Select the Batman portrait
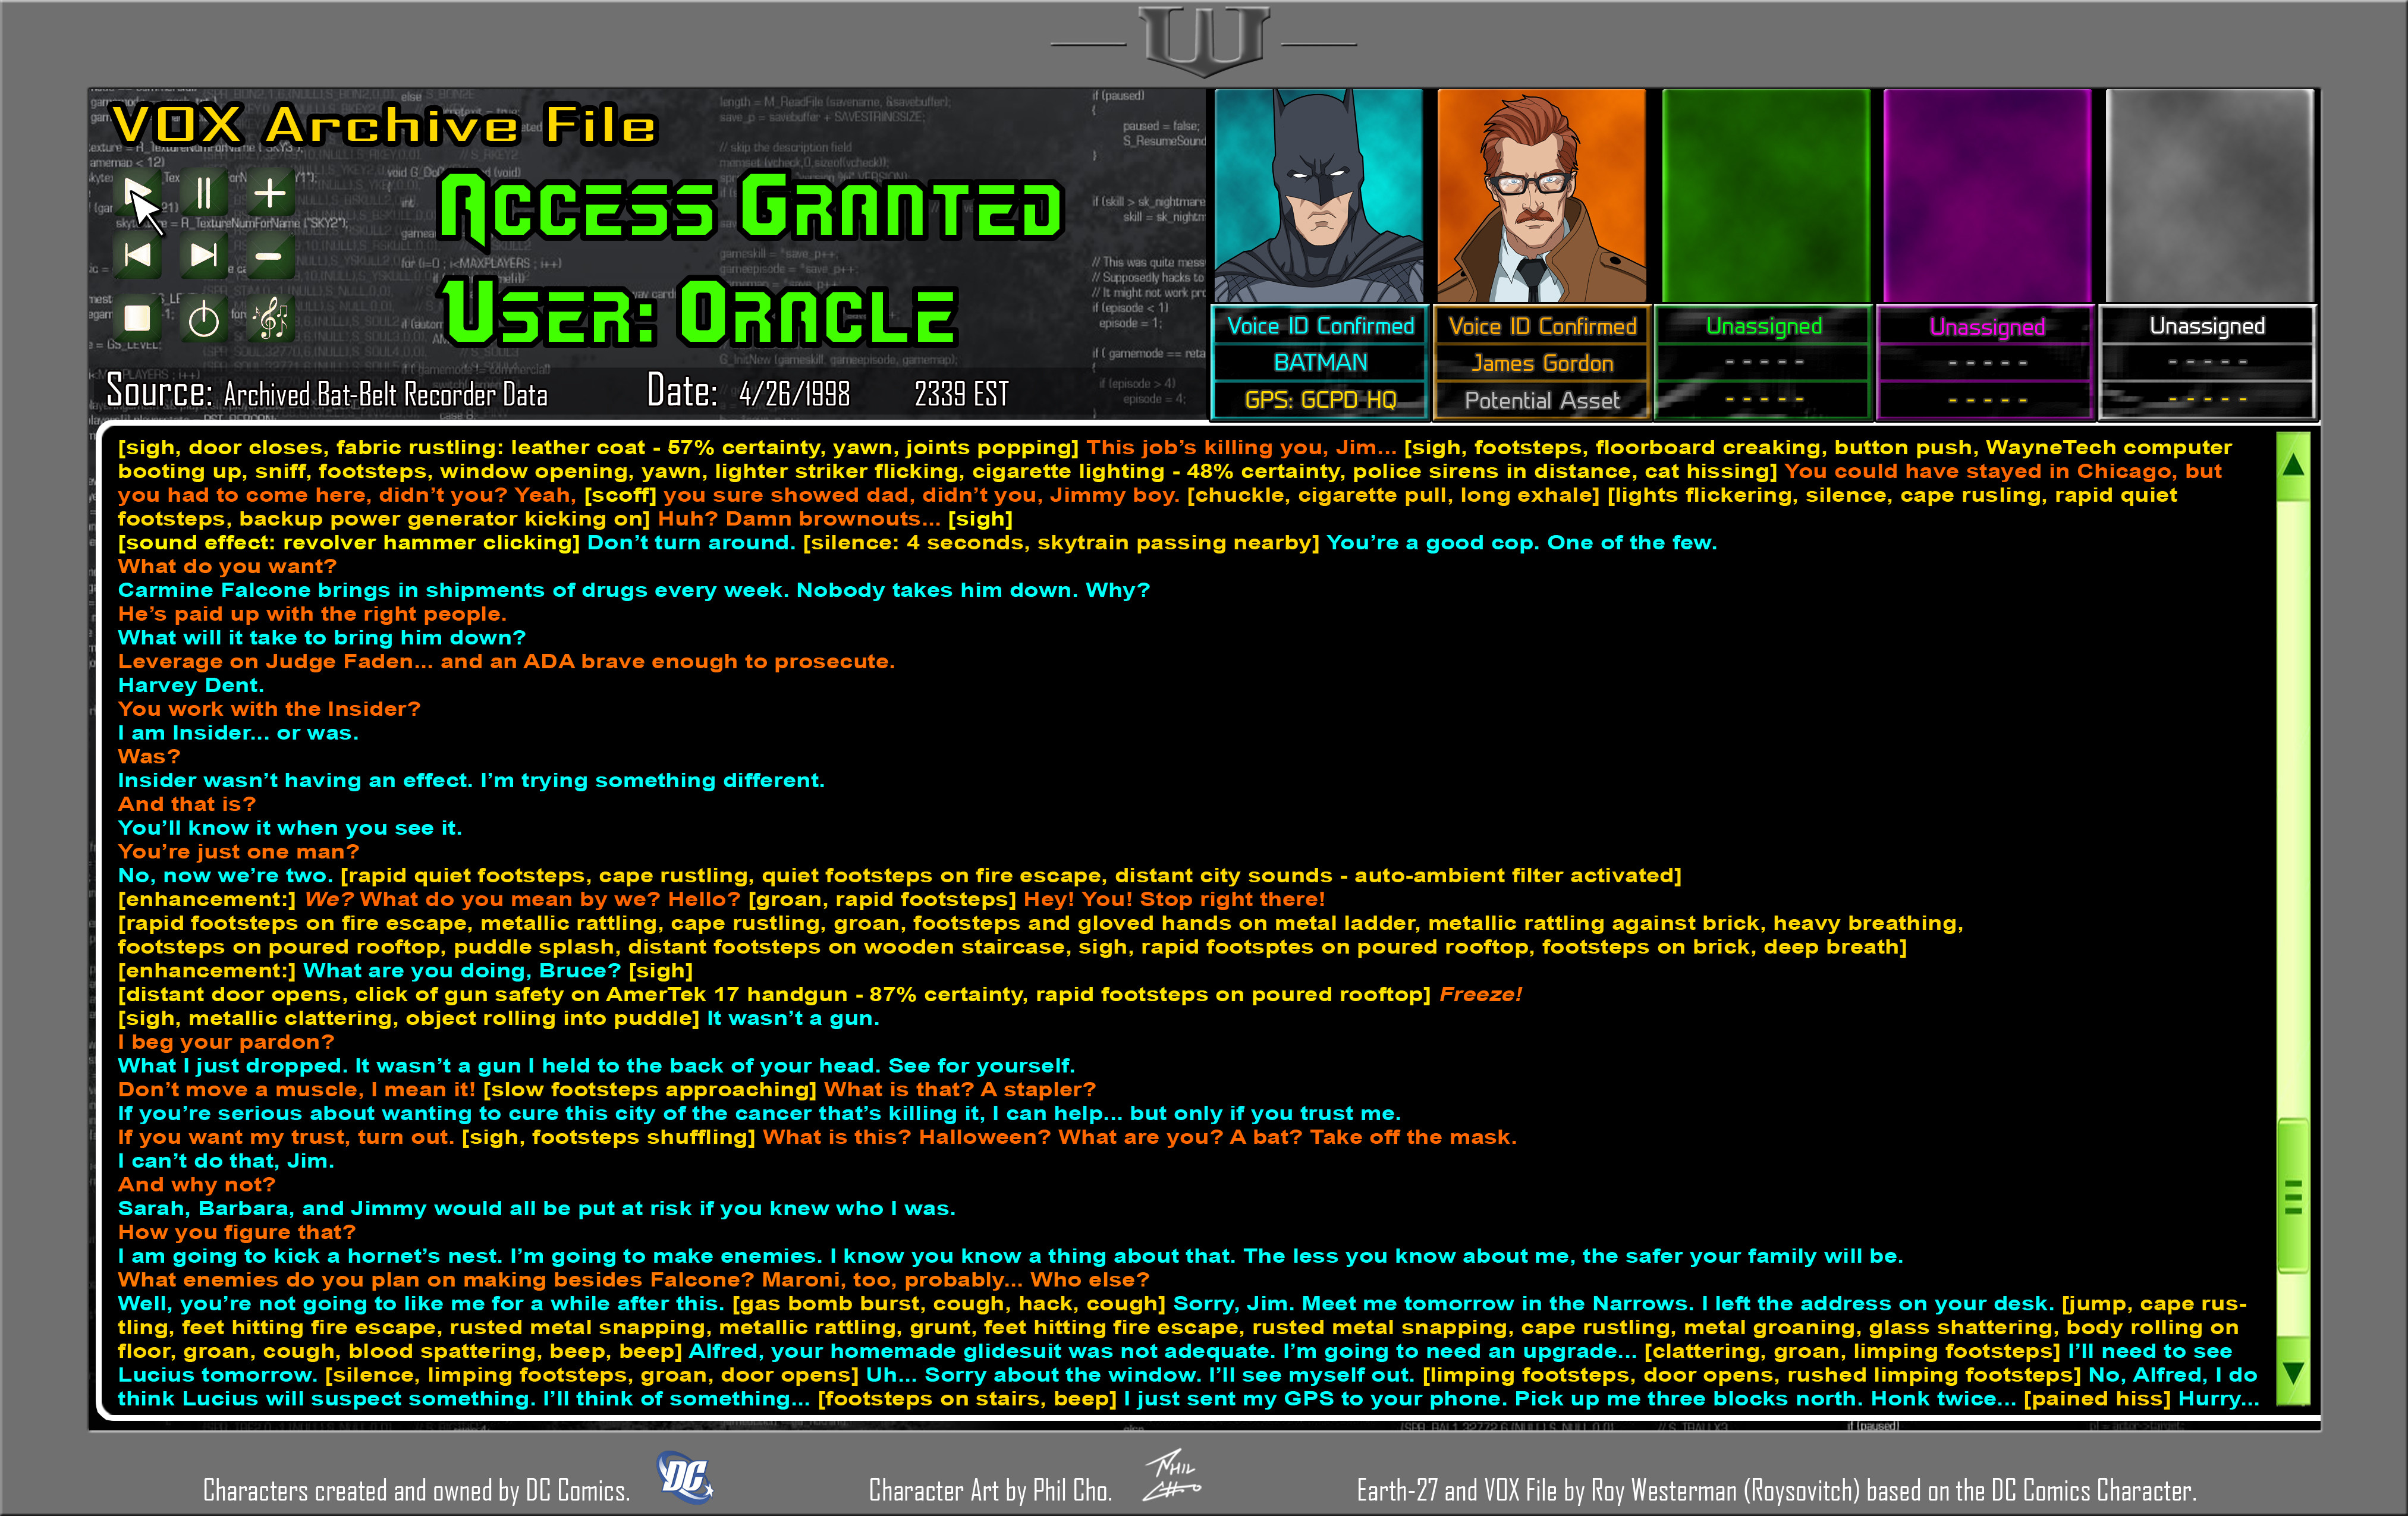The height and width of the screenshot is (1516, 2408). 1319,196
